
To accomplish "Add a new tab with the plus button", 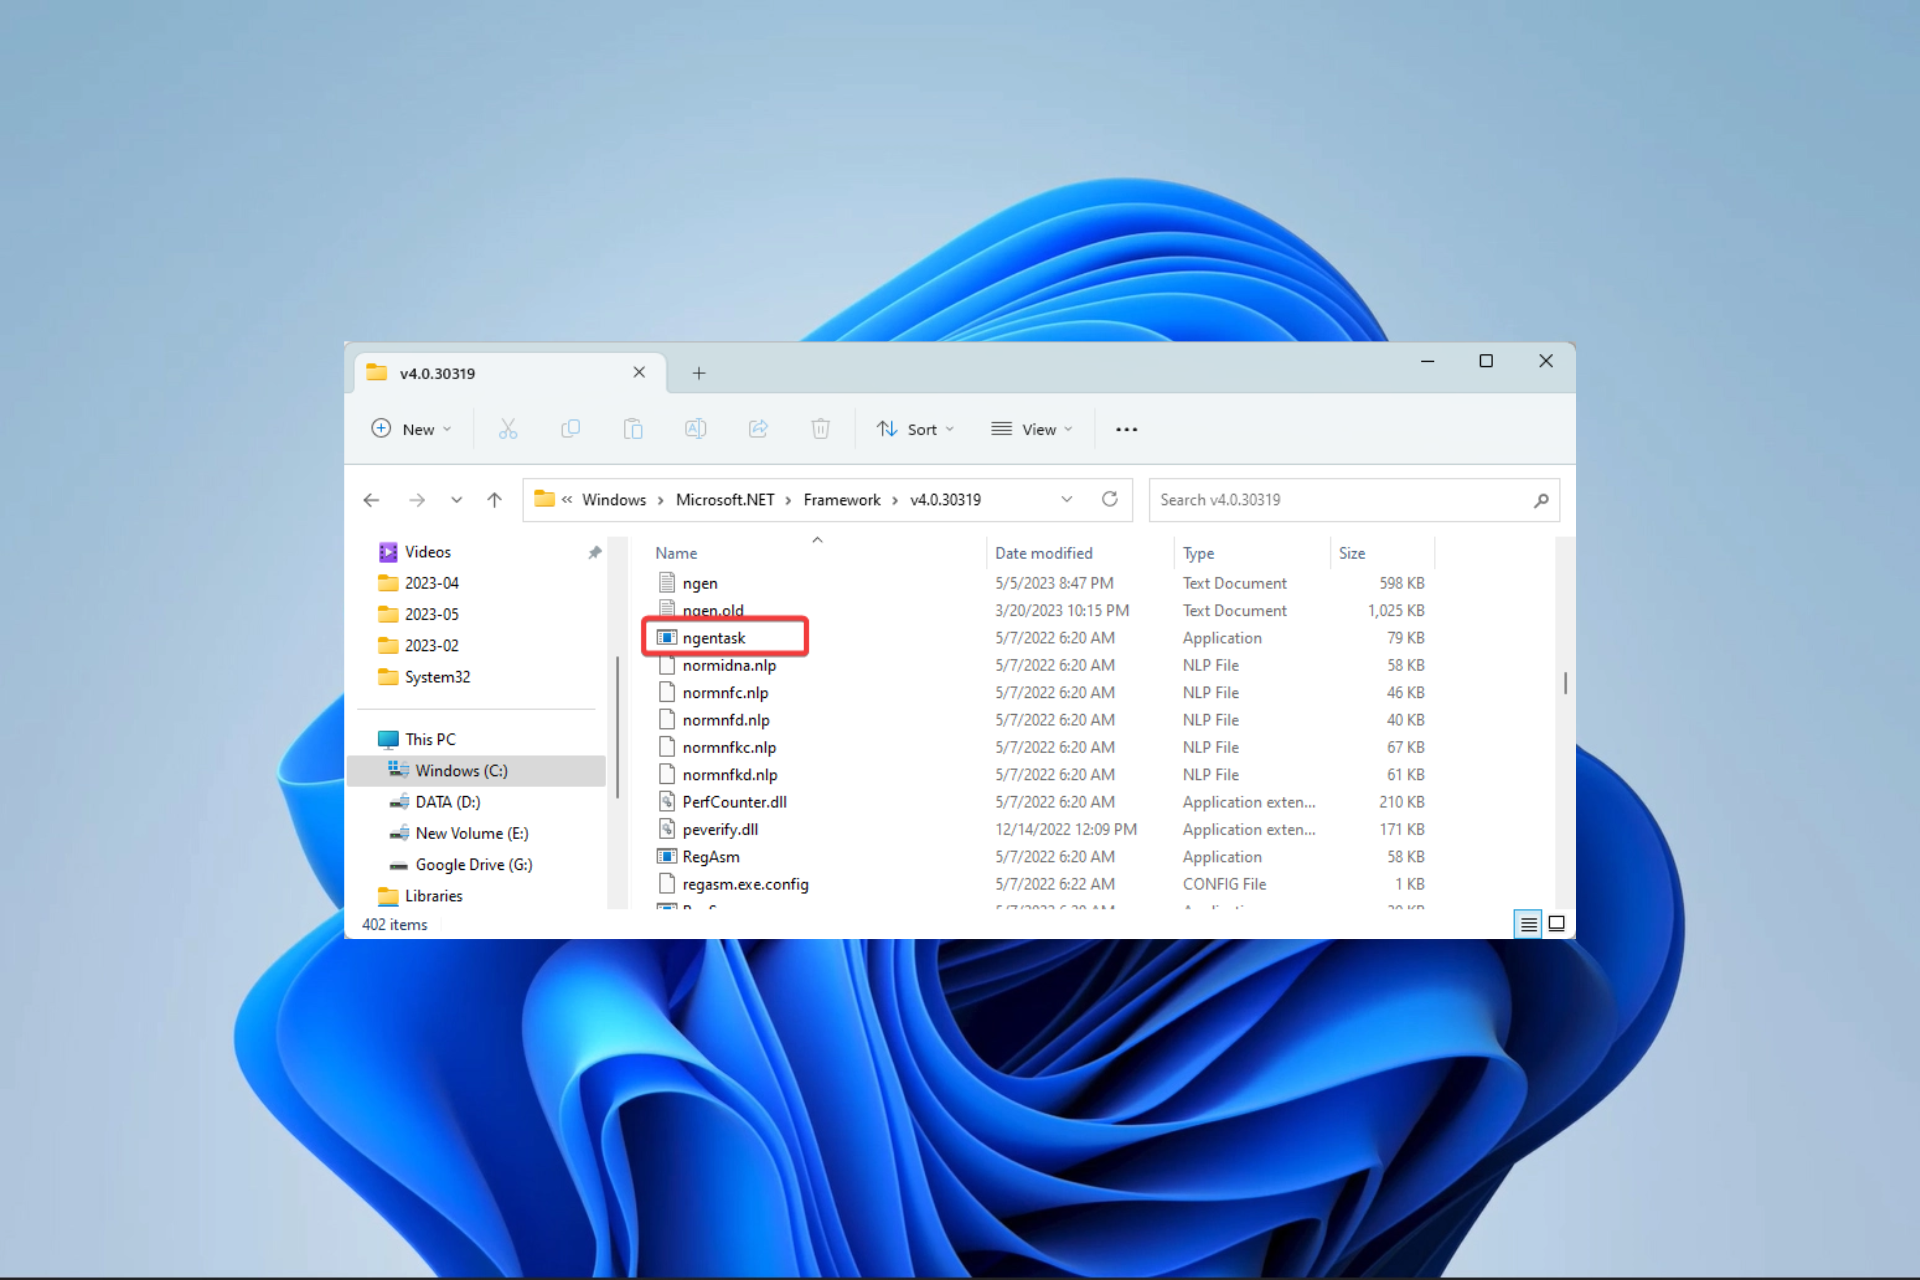I will 699,373.
